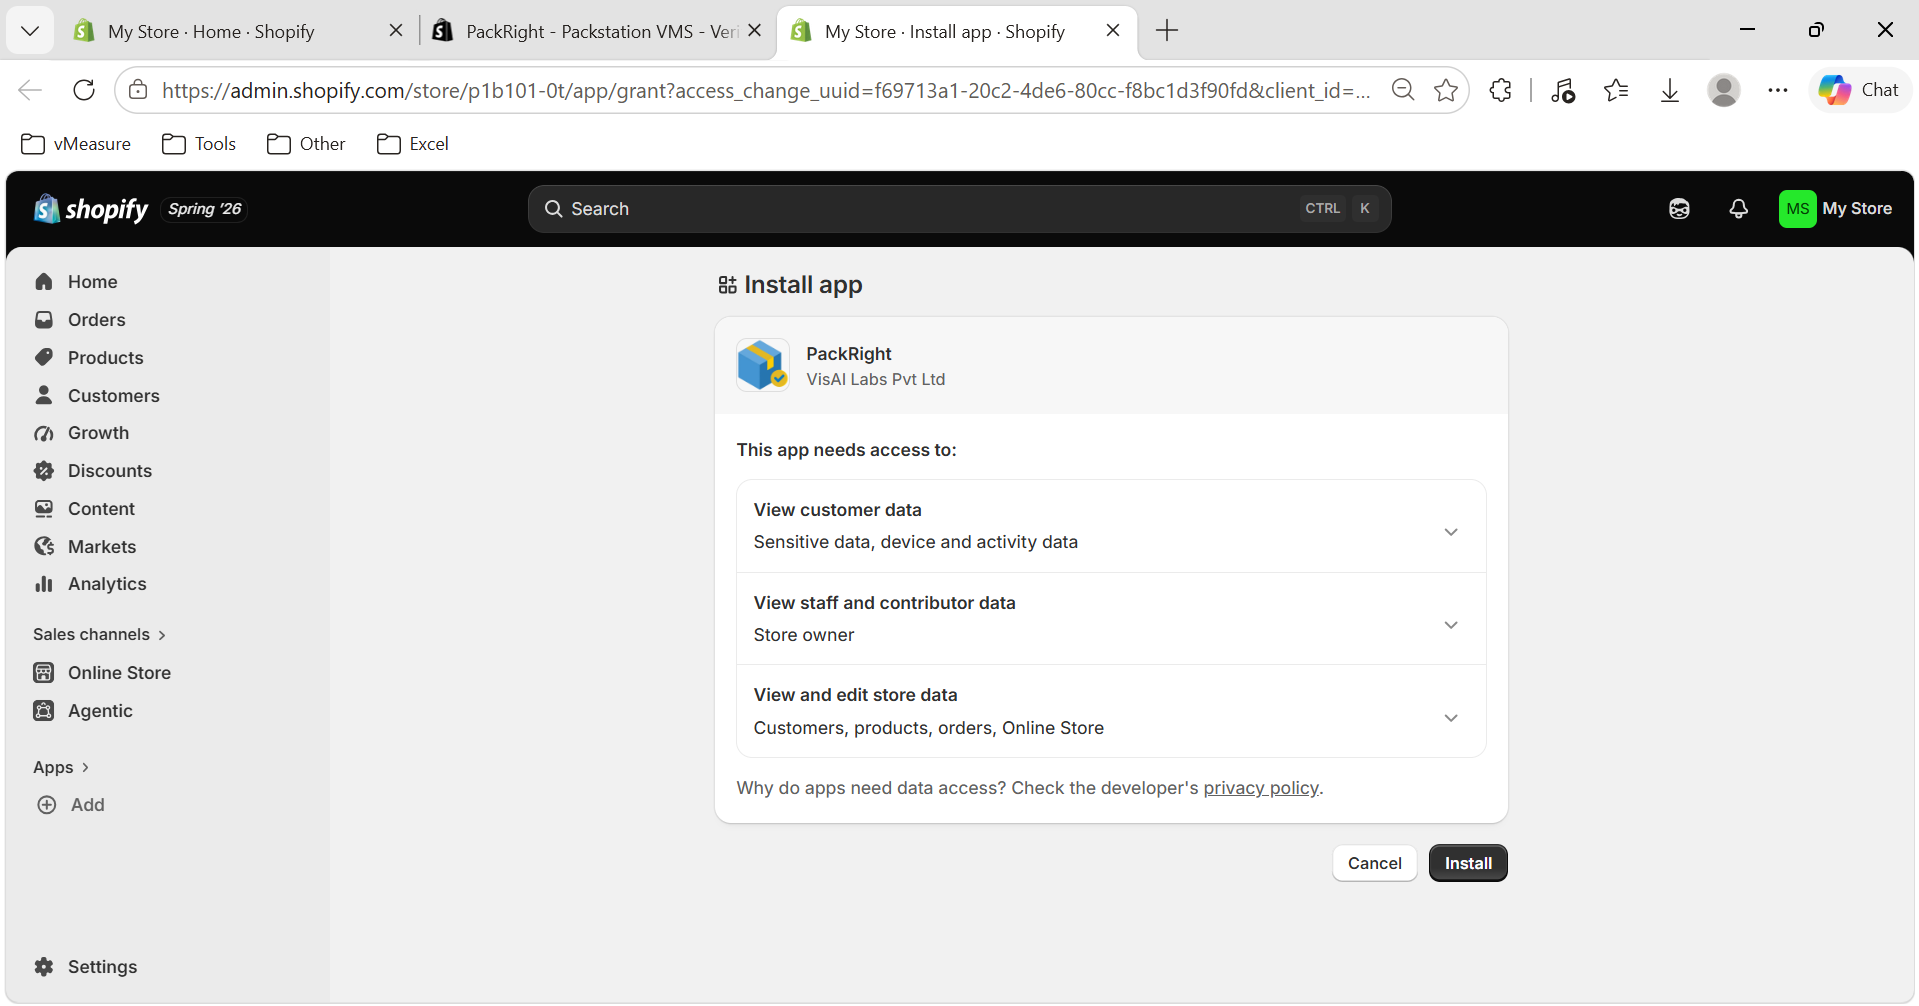Image resolution: width=1919 pixels, height=1006 pixels.
Task: Open the Orders inbox icon
Action: click(x=44, y=320)
